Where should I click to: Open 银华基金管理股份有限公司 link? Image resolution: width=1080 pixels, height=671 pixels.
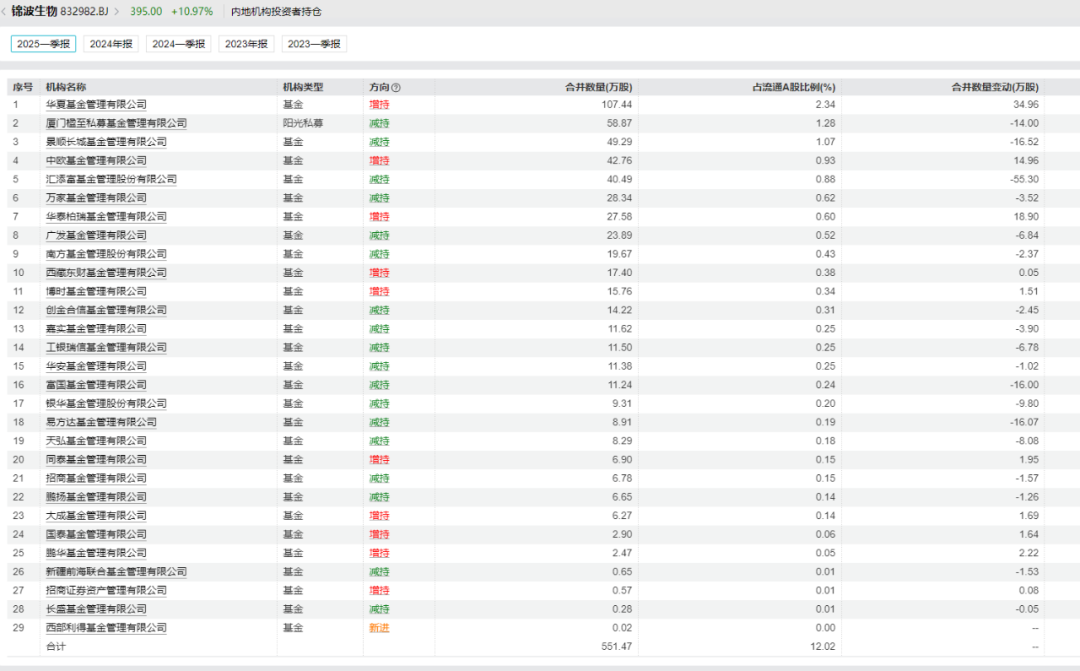coord(106,403)
